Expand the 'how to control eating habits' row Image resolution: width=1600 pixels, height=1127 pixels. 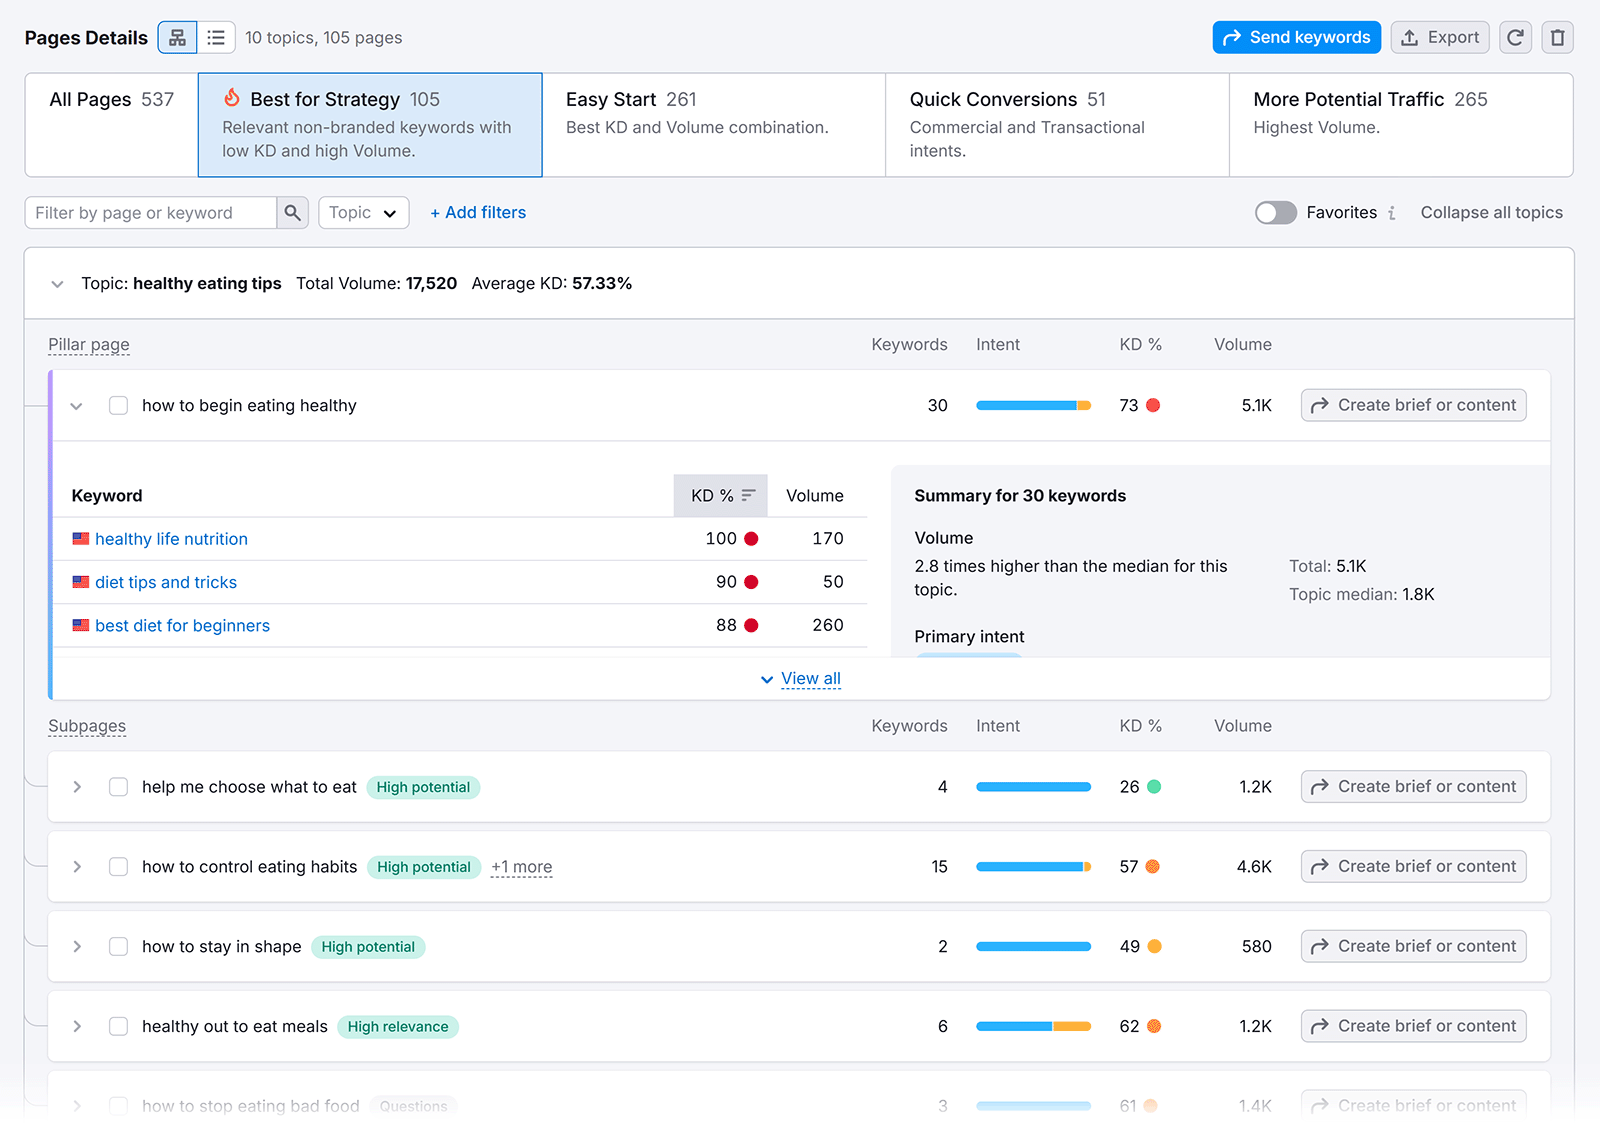[76, 867]
